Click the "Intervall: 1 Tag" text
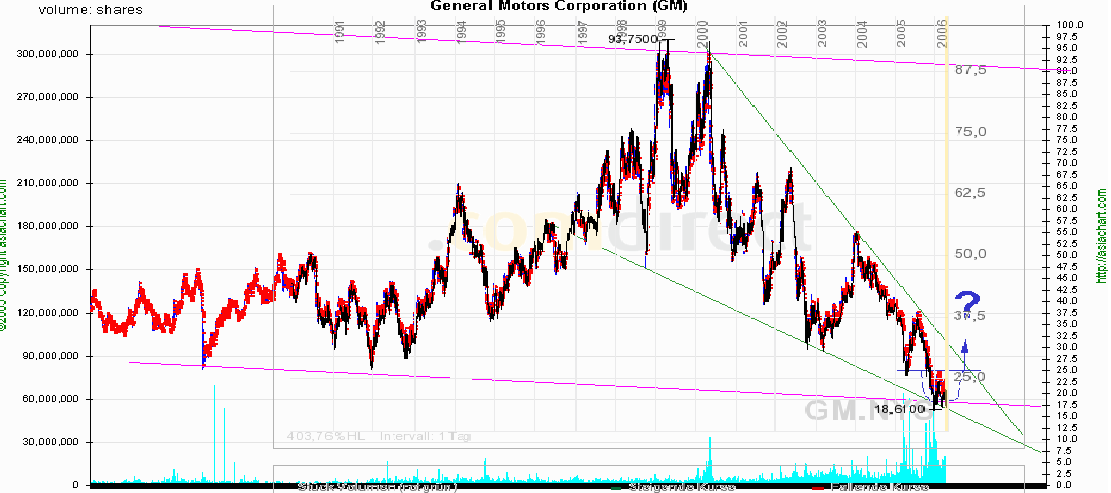 click(425, 436)
